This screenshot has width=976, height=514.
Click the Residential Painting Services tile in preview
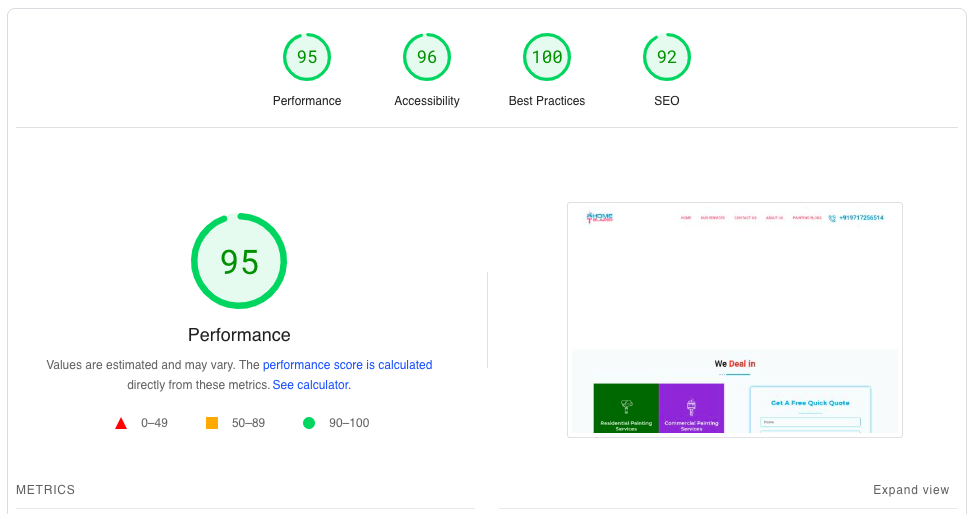[626, 409]
